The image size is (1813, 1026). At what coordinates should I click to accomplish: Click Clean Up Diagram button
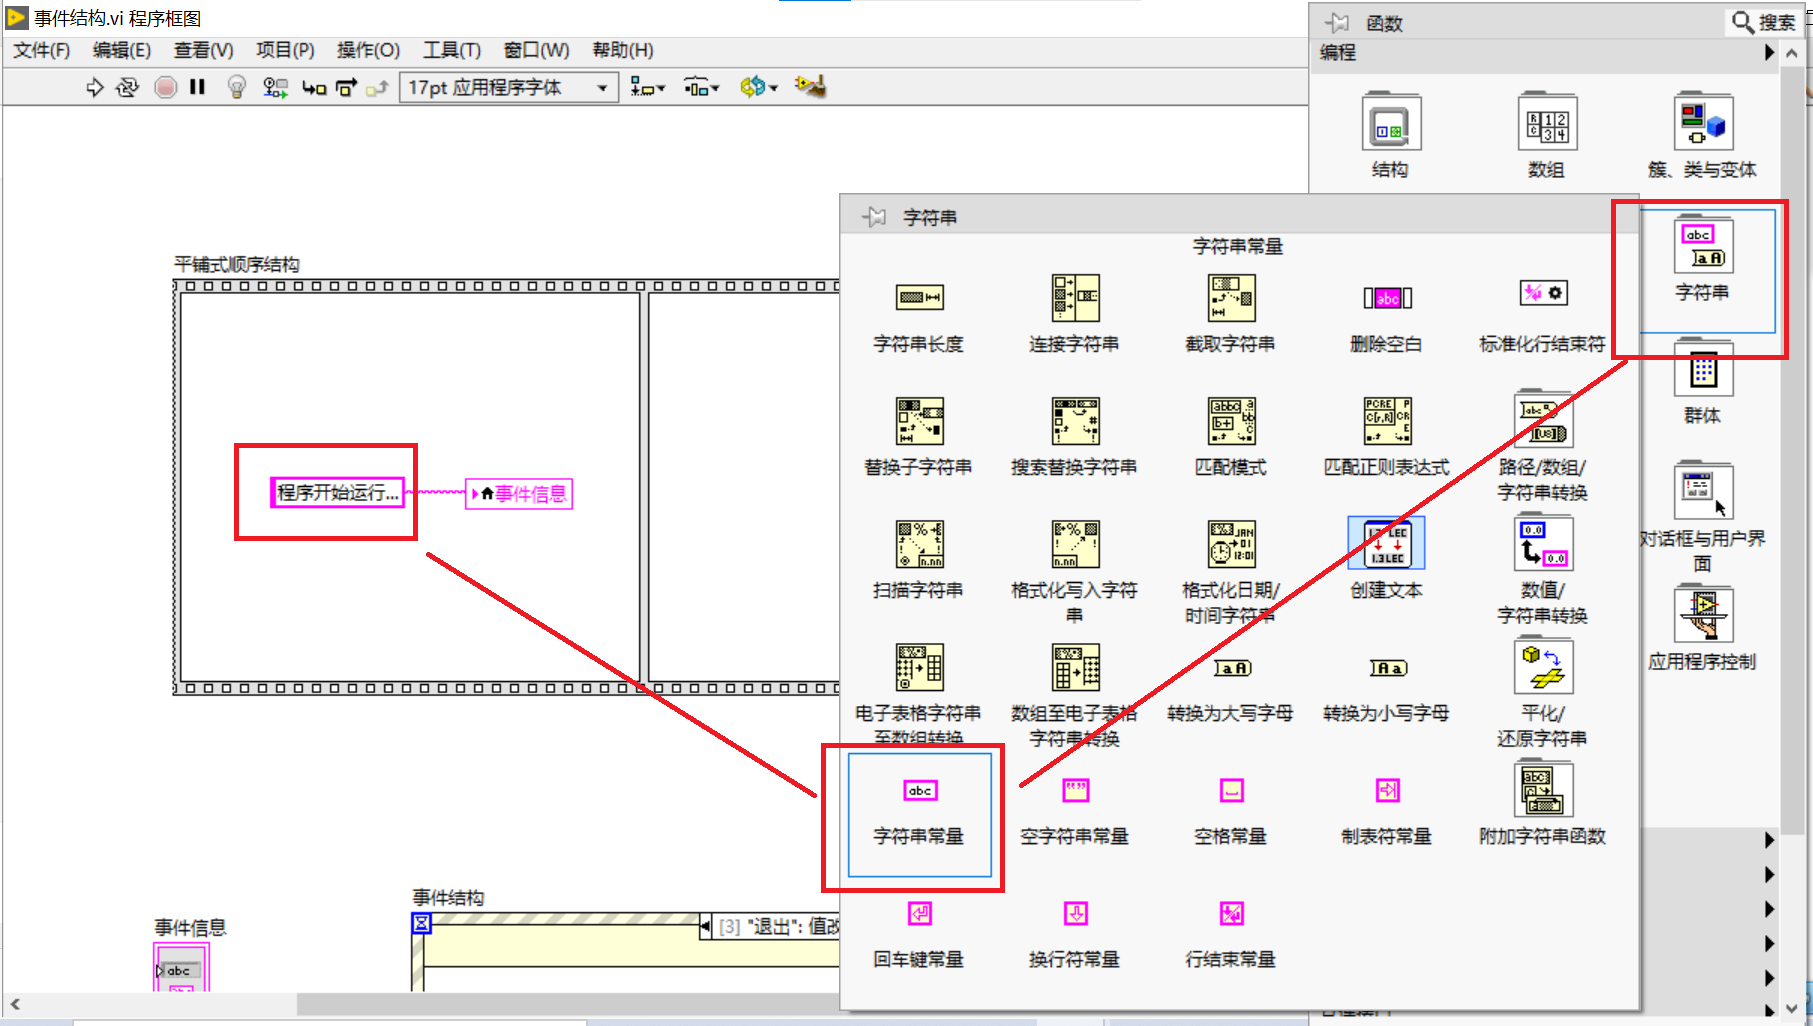tap(810, 88)
